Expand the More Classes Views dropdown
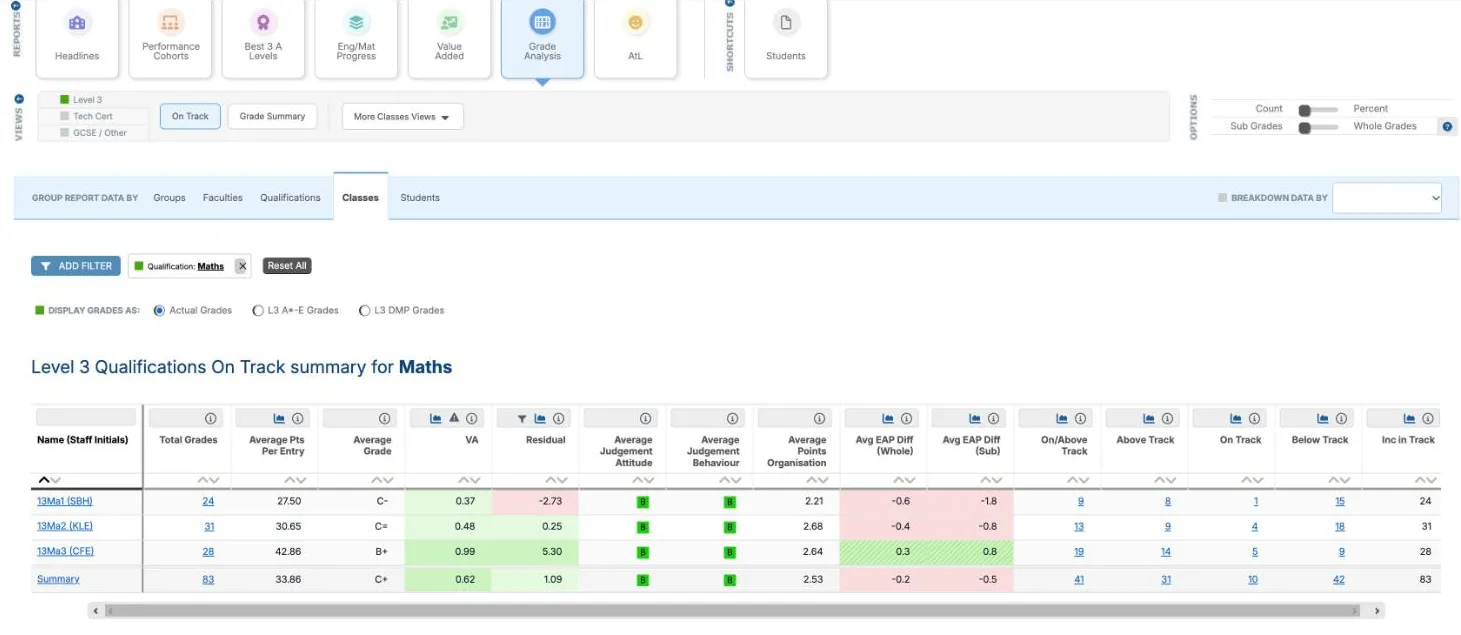1461x635 pixels. click(402, 117)
